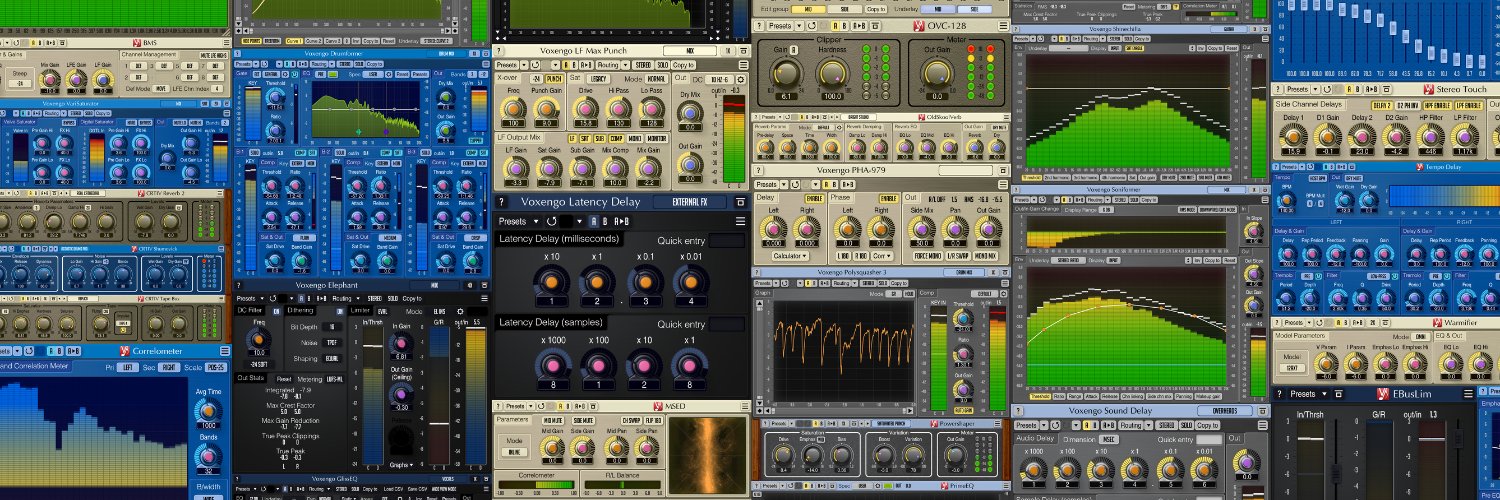
Task: Select Threshold tab in Soniformer
Action: pos(1040,396)
